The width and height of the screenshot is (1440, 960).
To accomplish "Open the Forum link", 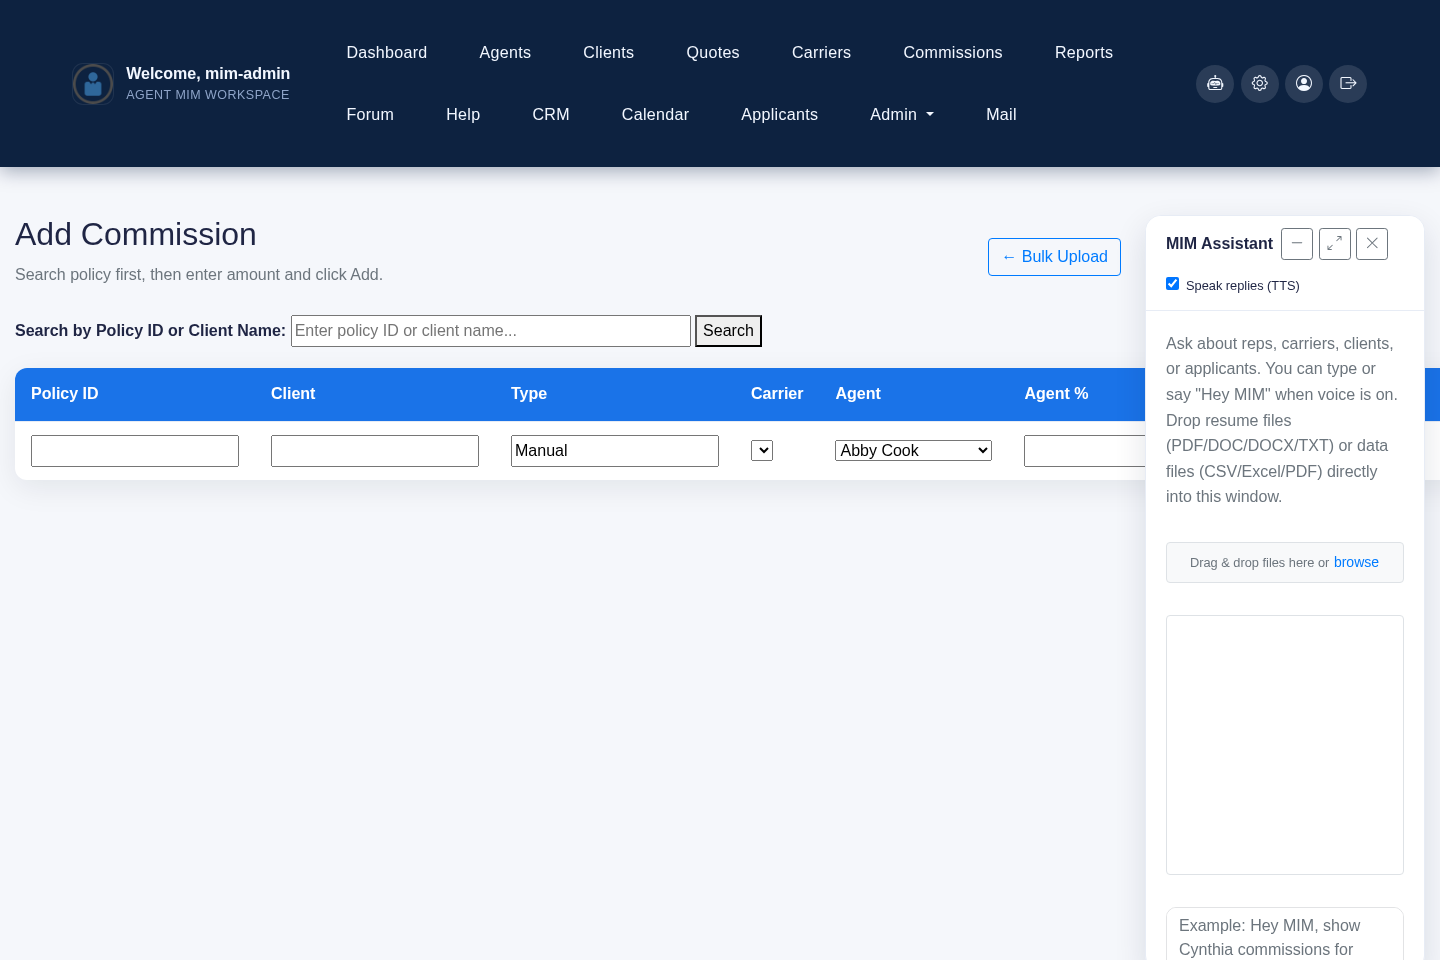I will pyautogui.click(x=370, y=115).
